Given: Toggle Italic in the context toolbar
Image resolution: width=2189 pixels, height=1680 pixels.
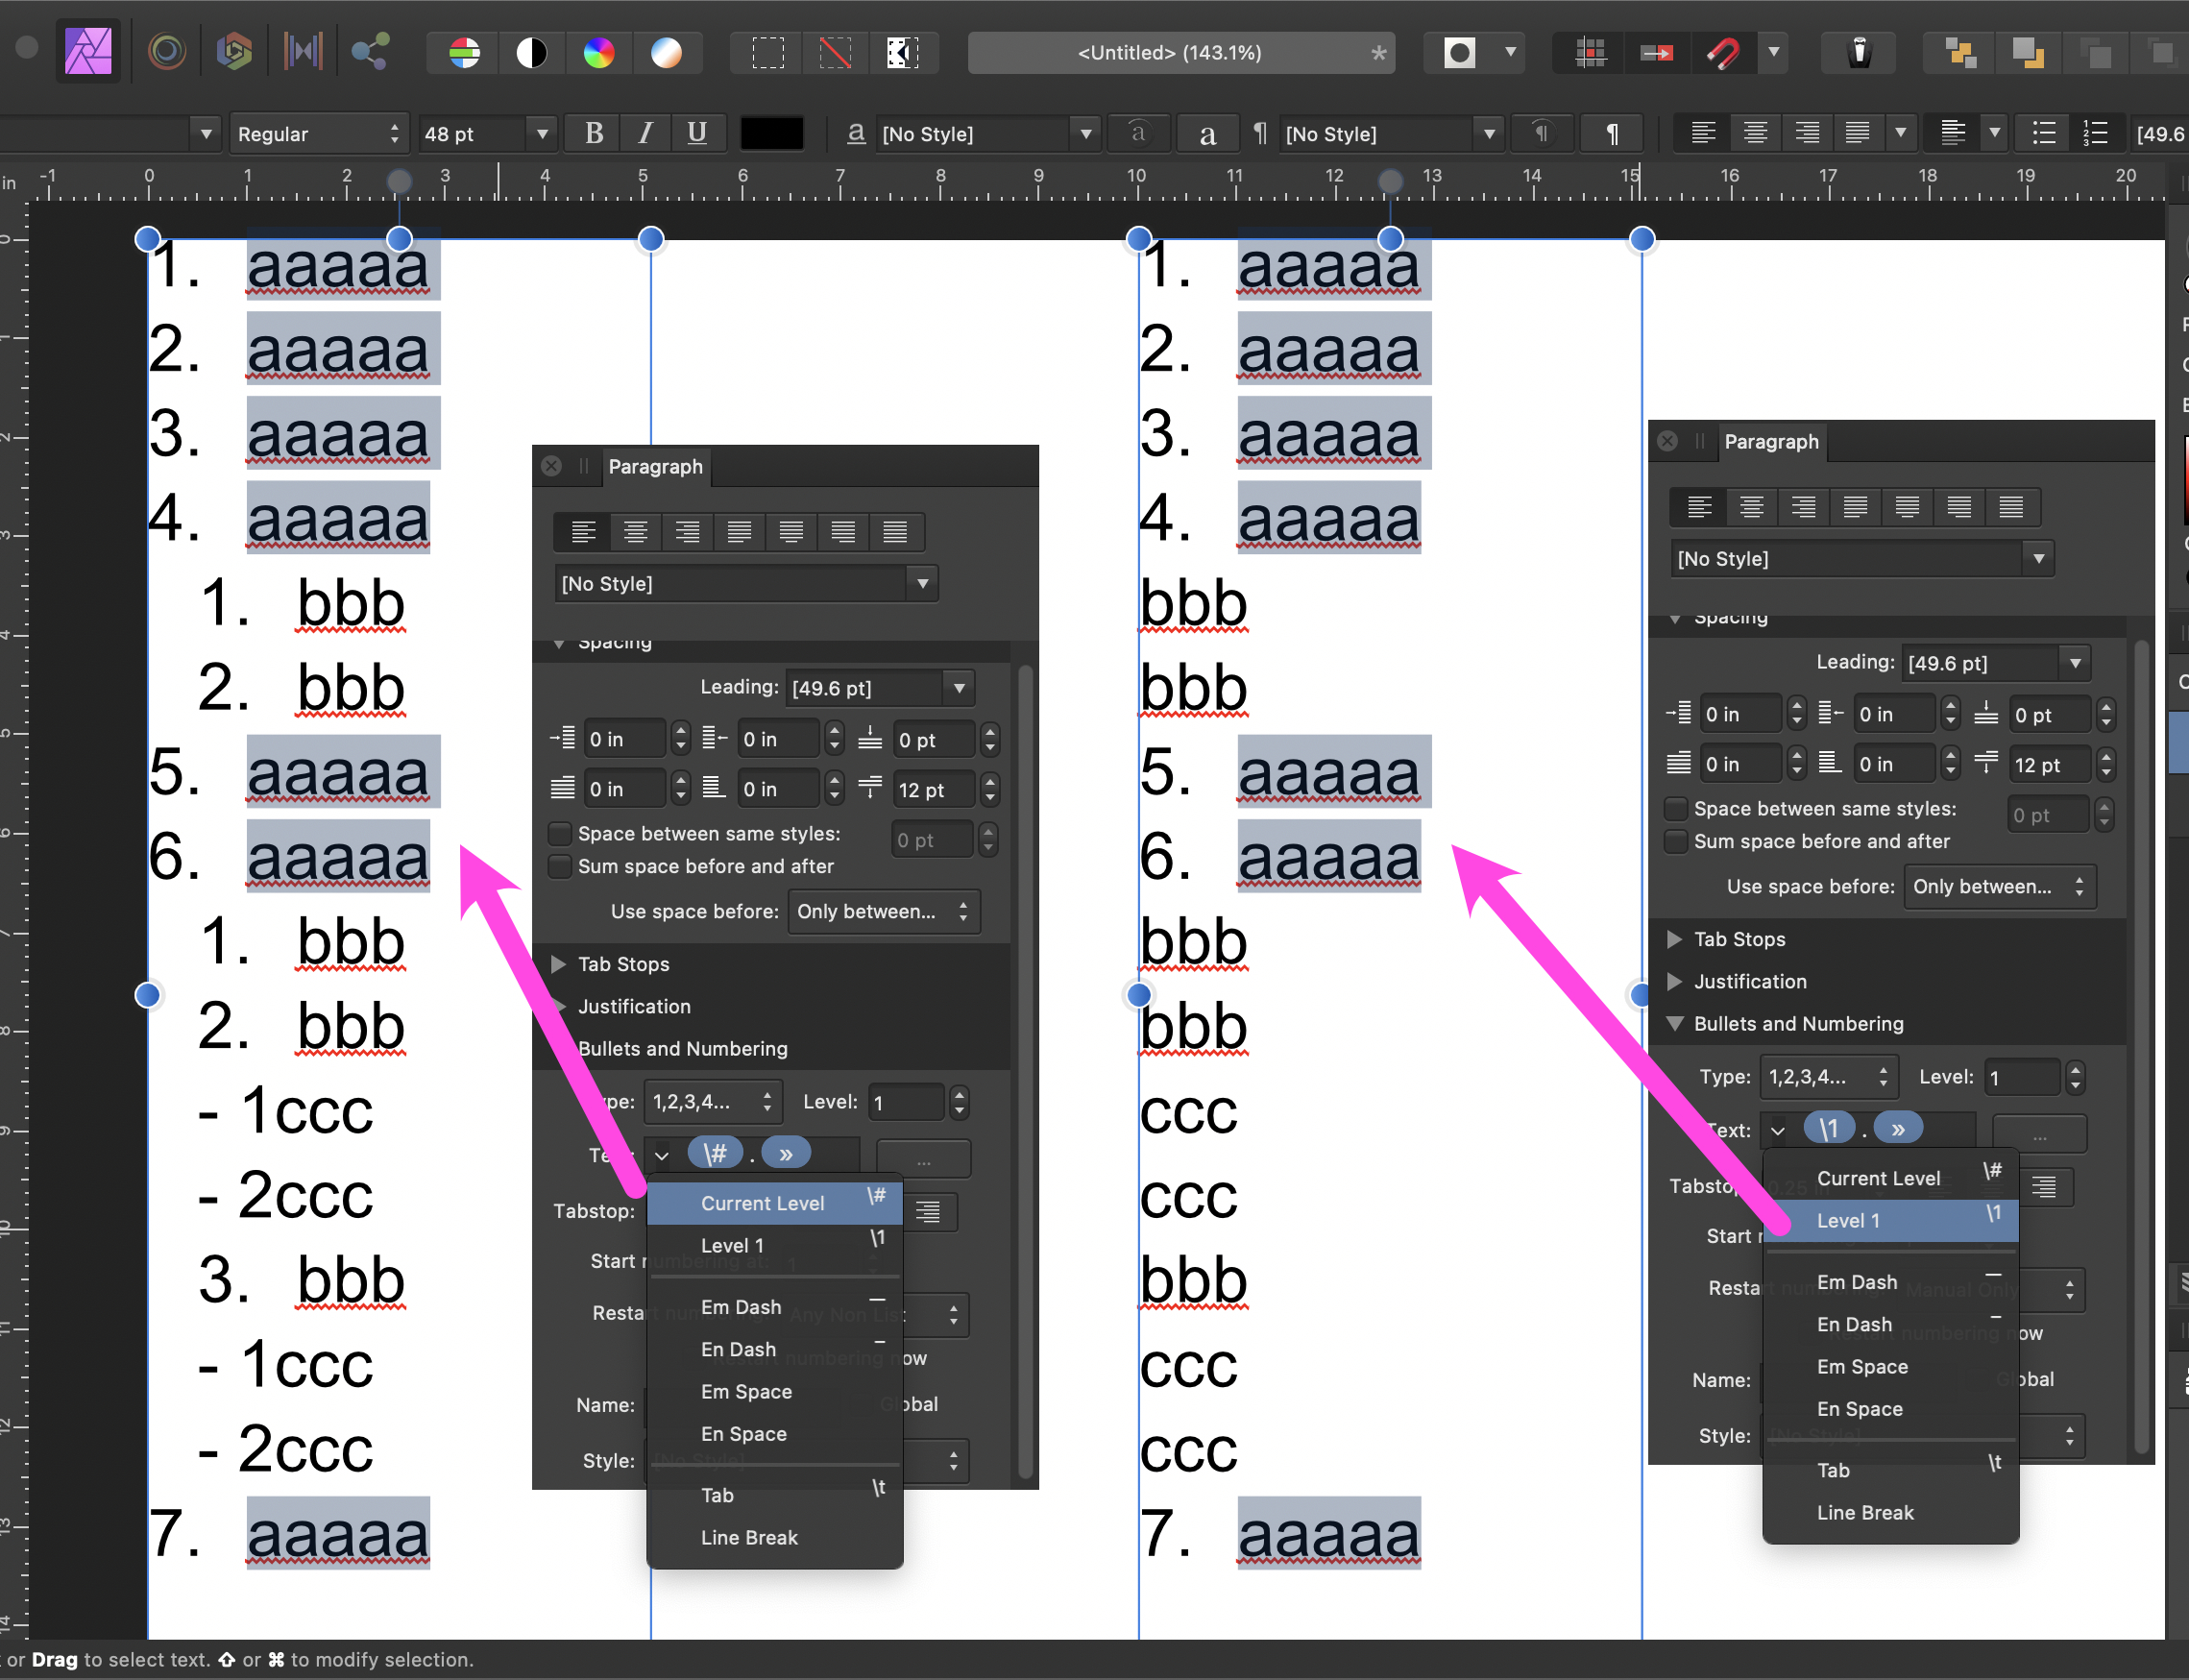Looking at the screenshot, I should (646, 133).
